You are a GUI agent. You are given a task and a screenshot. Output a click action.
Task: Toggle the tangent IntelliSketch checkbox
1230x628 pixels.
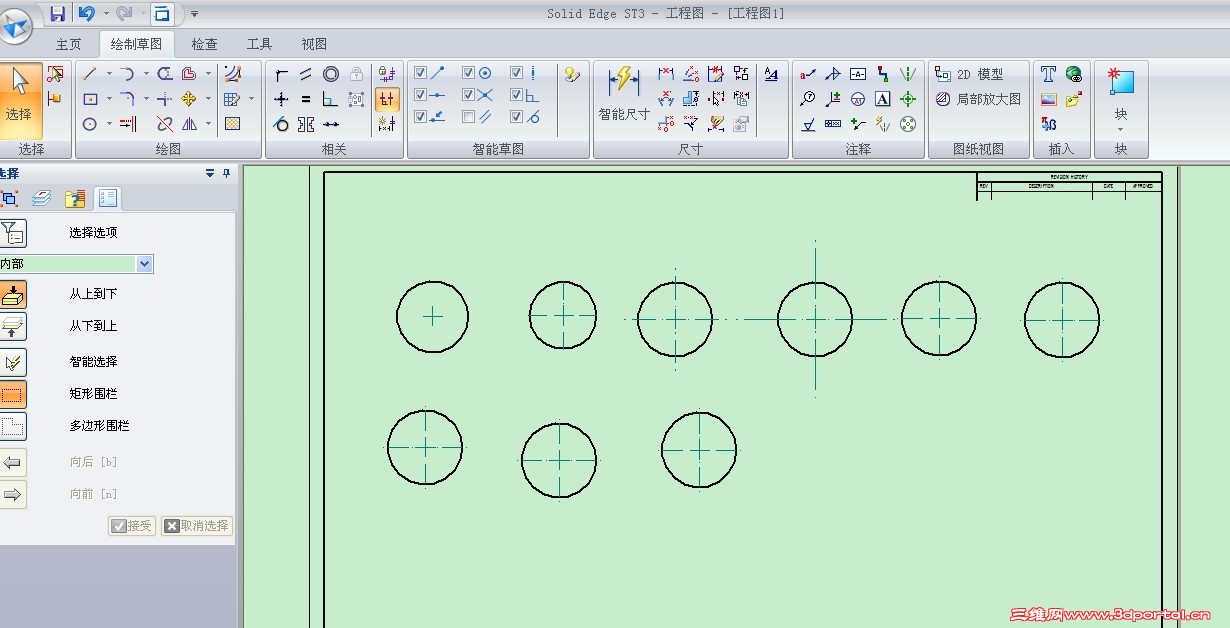(x=517, y=116)
